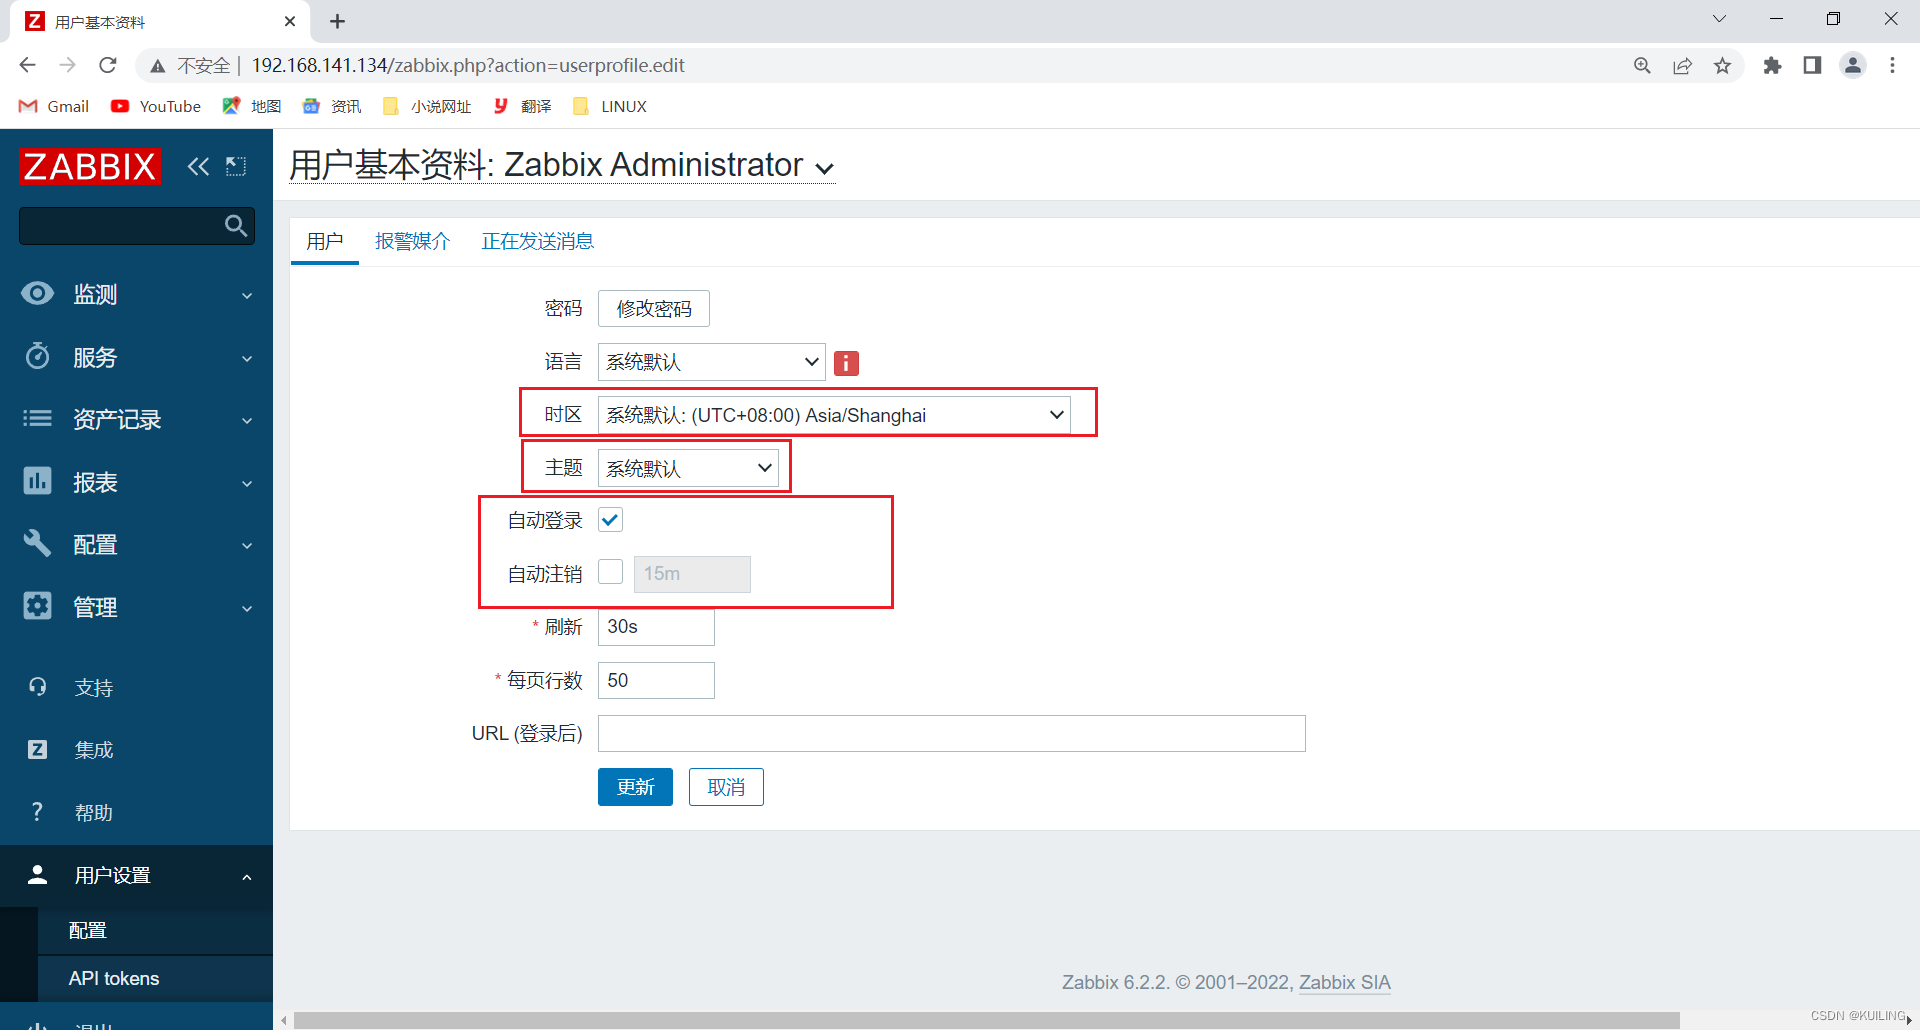
Task: Open the browser extensions puzzle icon
Action: (1772, 65)
